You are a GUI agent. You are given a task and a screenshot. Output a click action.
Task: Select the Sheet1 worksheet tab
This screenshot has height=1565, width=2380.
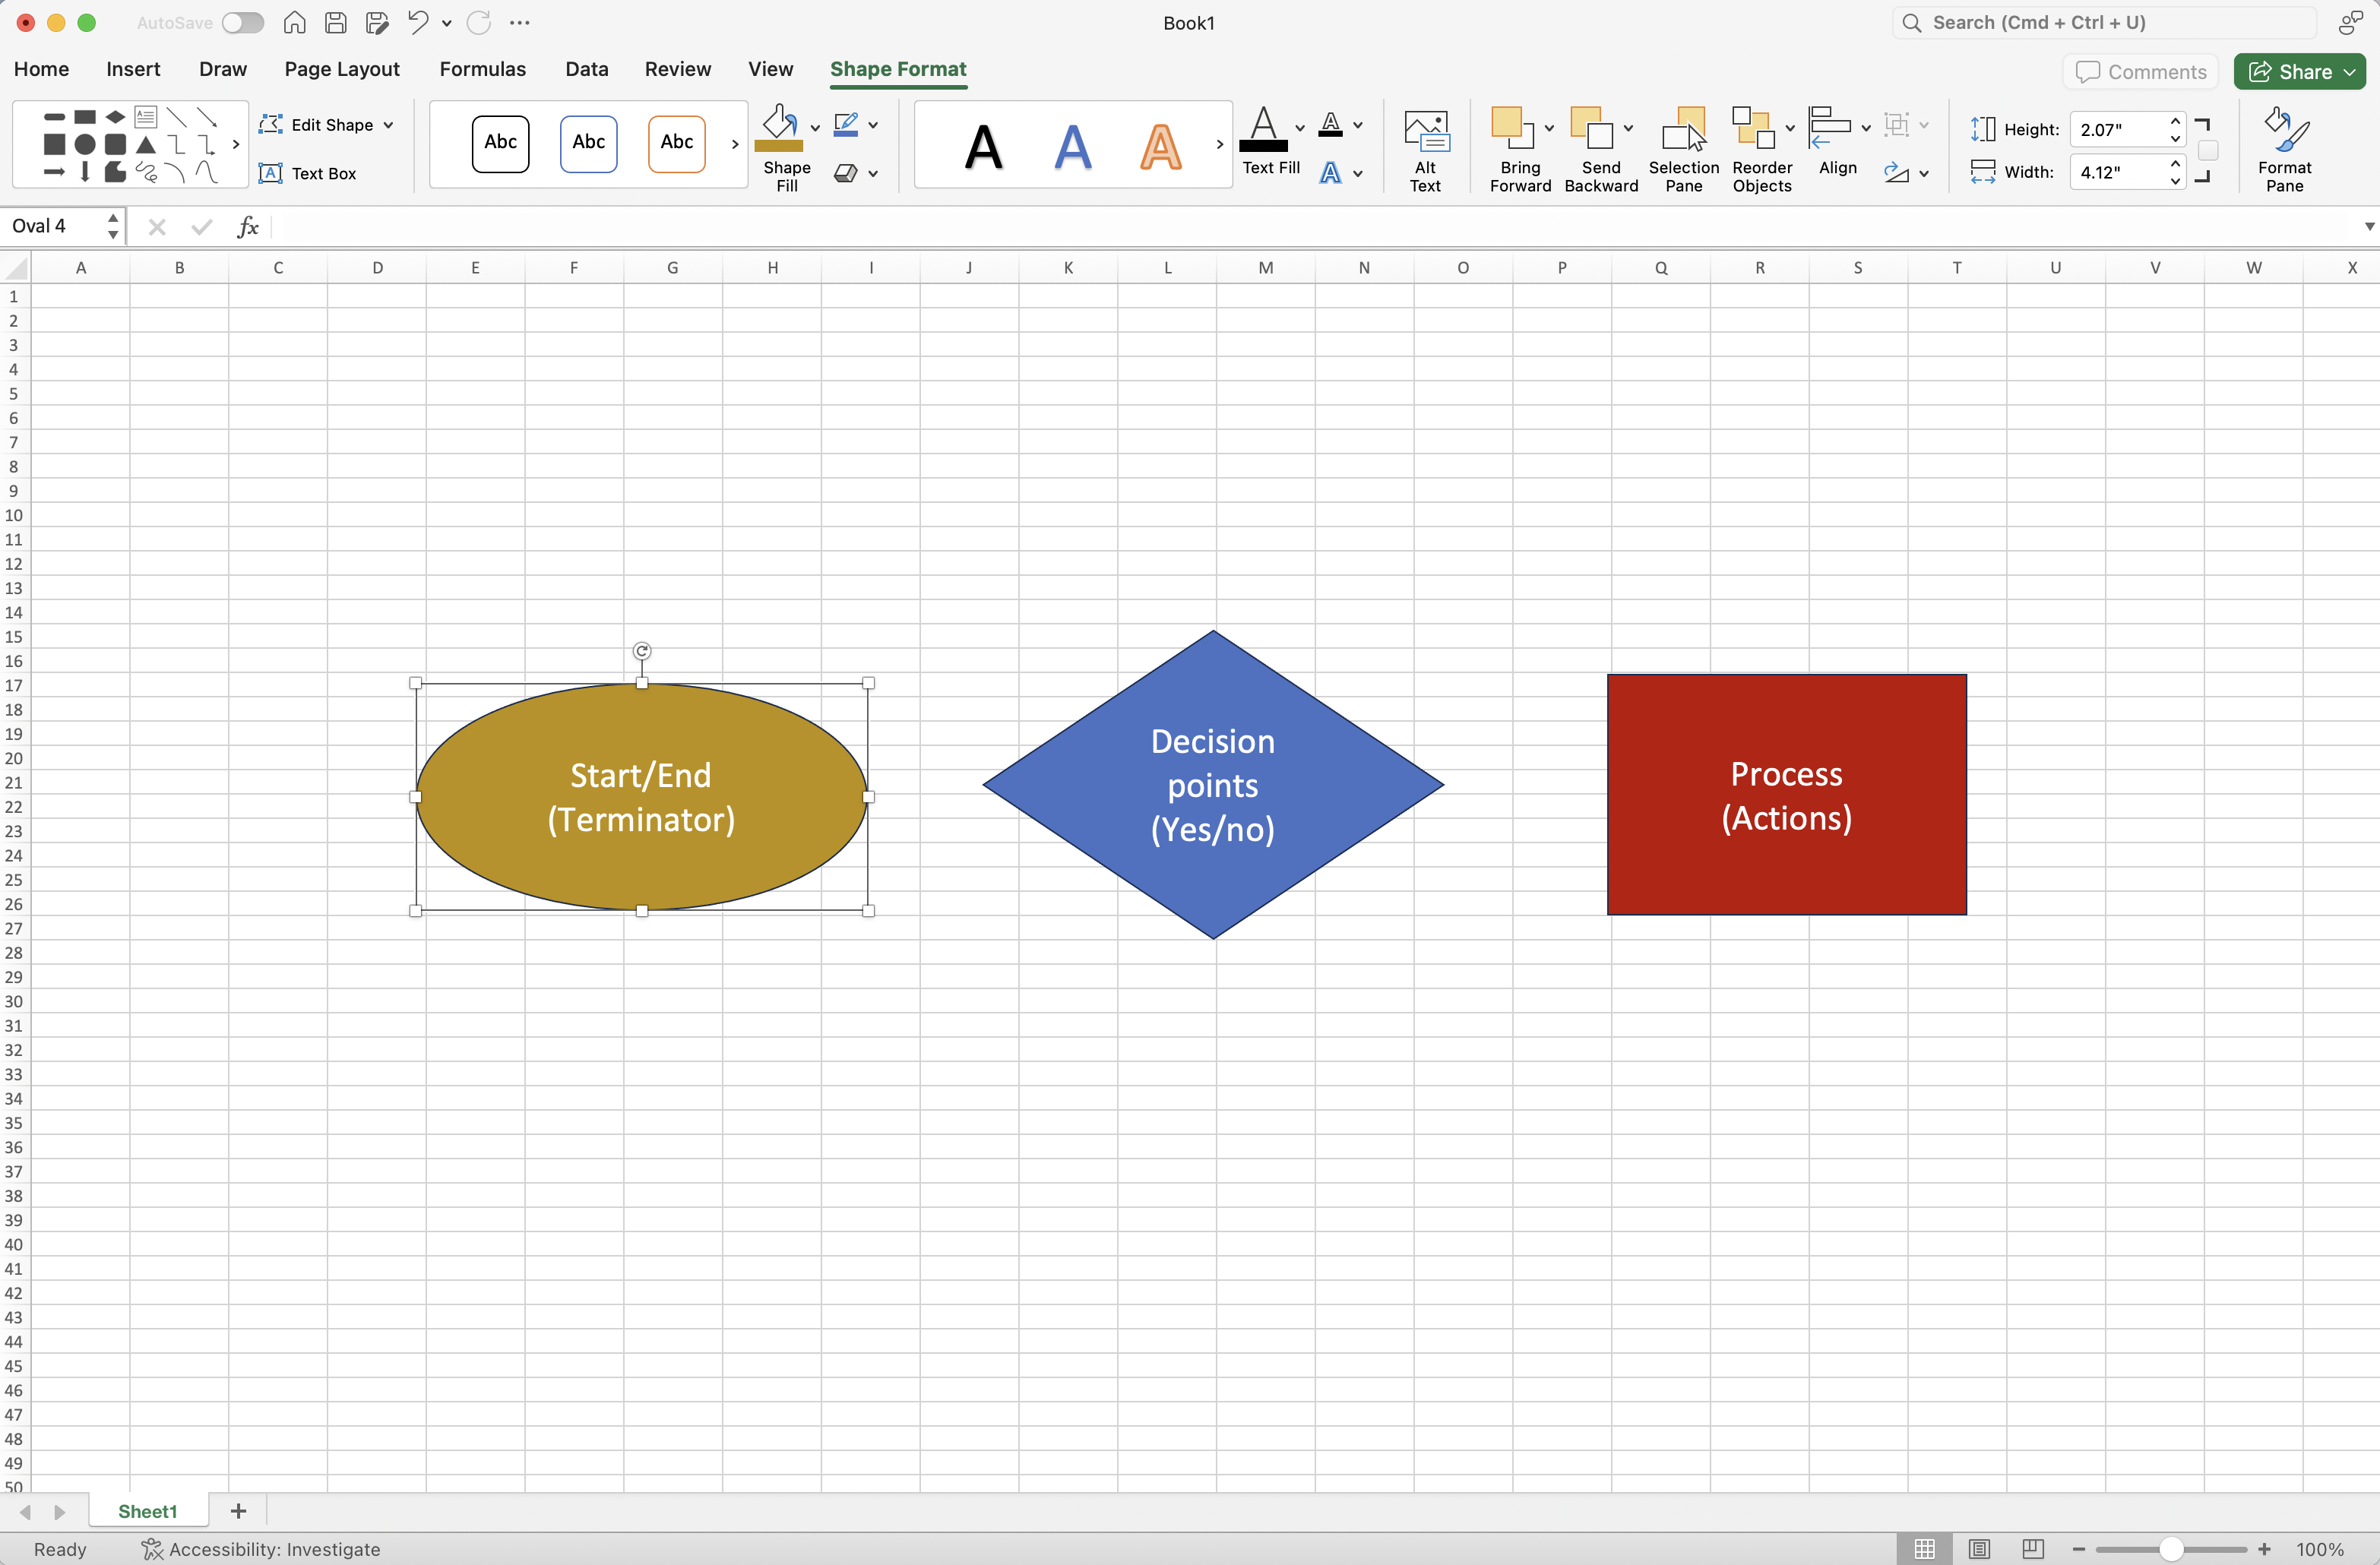point(147,1511)
